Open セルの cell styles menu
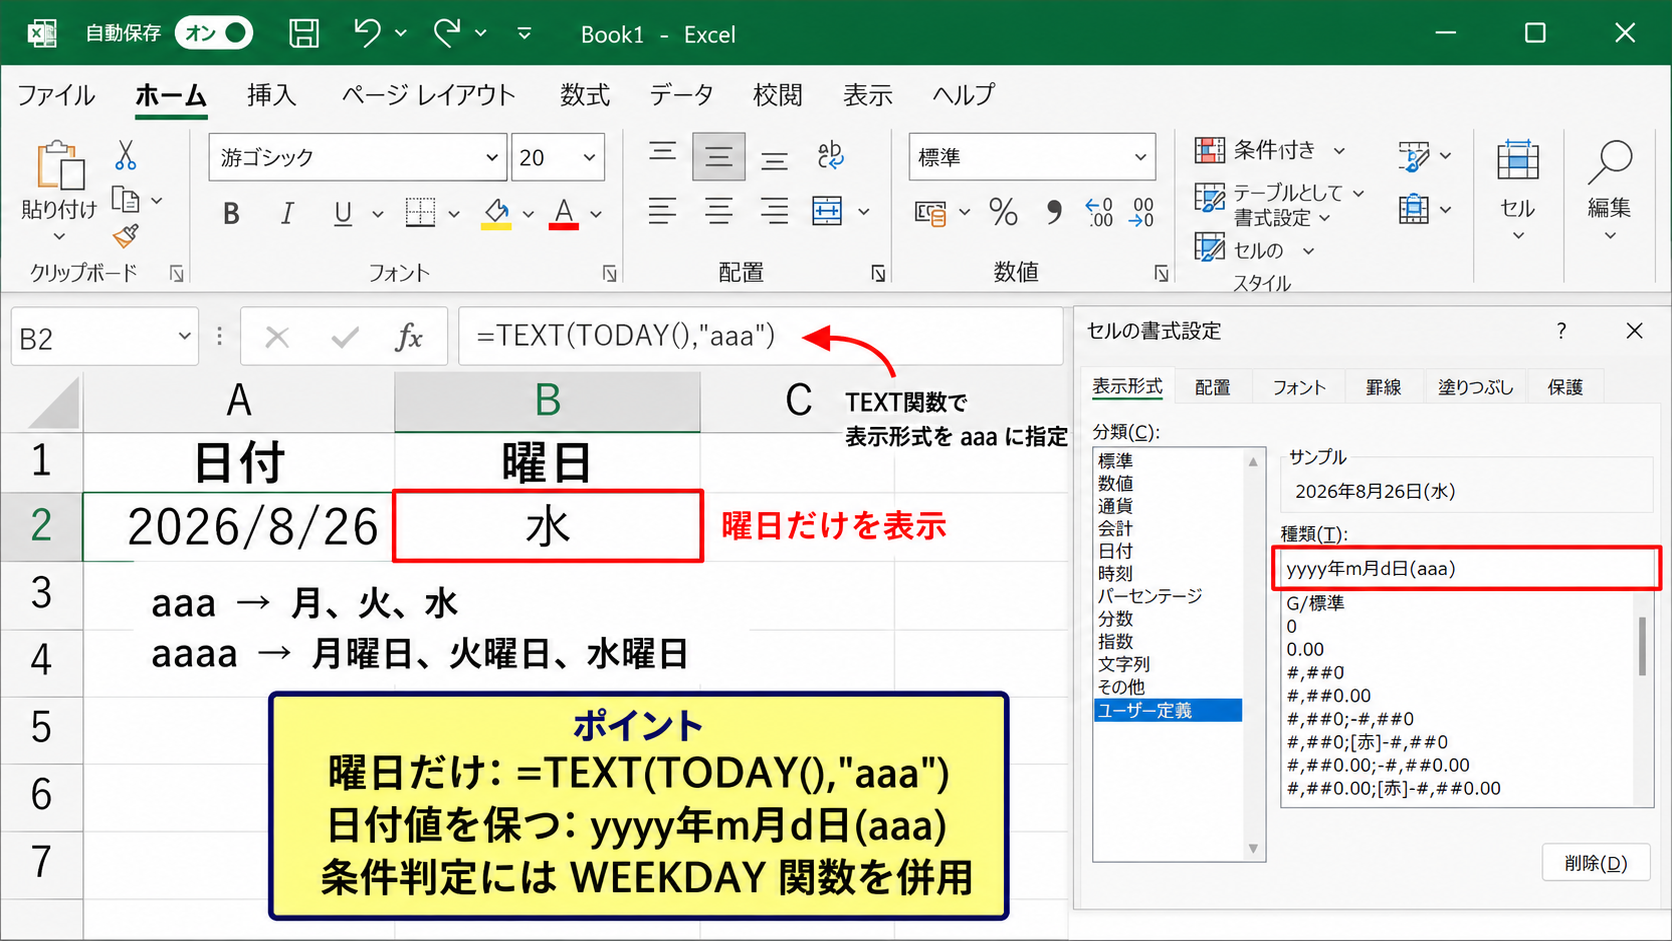 click(x=1254, y=249)
